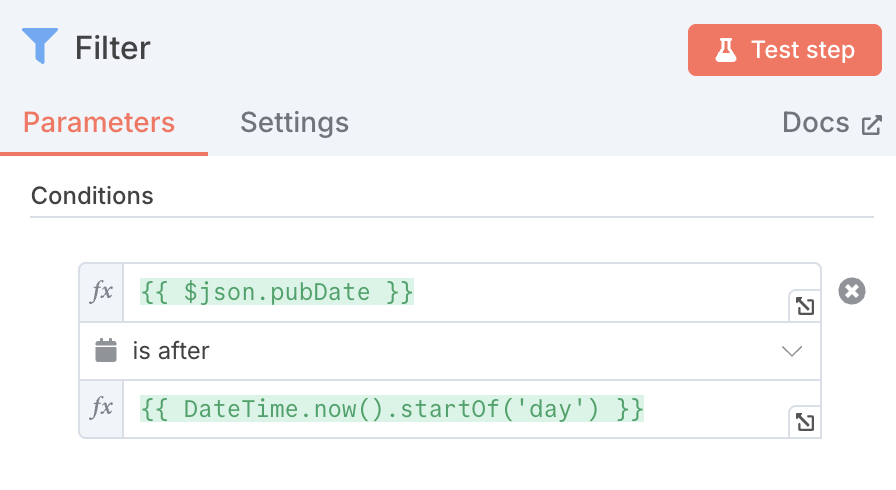This screenshot has width=896, height=490.
Task: Click the chevron arrow on operator selector
Action: pyautogui.click(x=792, y=351)
